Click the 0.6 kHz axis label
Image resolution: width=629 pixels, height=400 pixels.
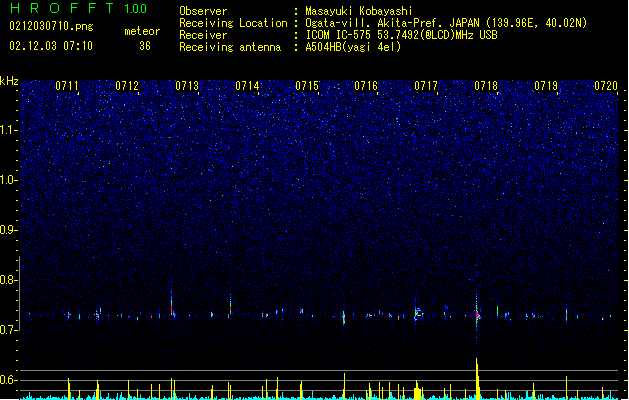pyautogui.click(x=9, y=380)
